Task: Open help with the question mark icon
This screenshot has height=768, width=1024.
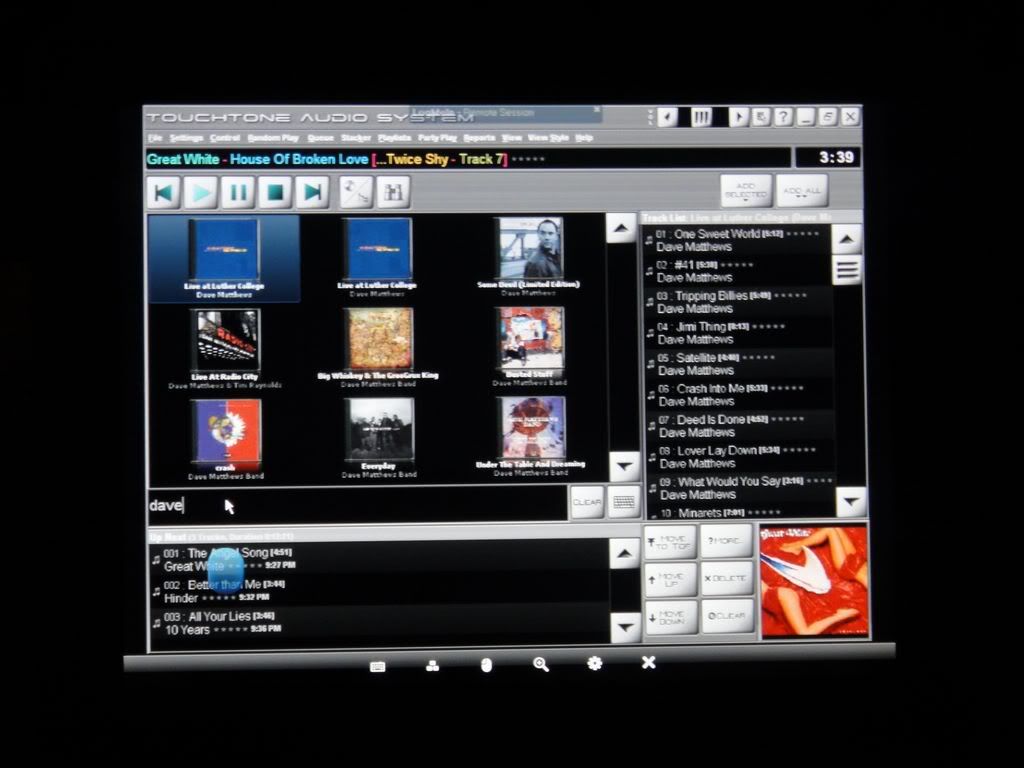Action: tap(783, 118)
